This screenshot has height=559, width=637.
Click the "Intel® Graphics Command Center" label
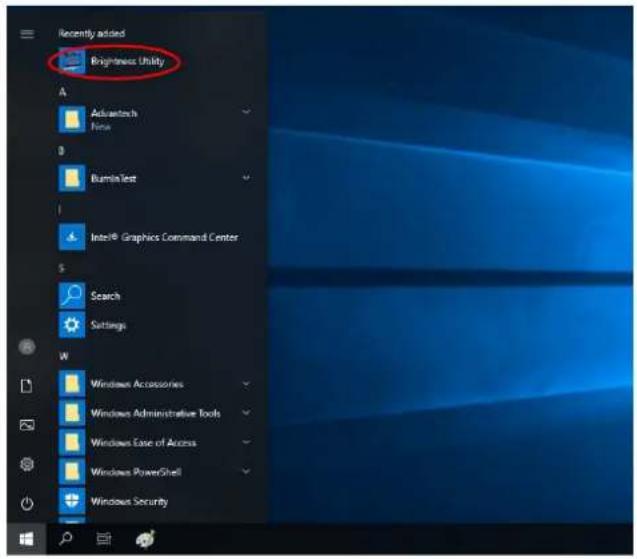coord(164,237)
